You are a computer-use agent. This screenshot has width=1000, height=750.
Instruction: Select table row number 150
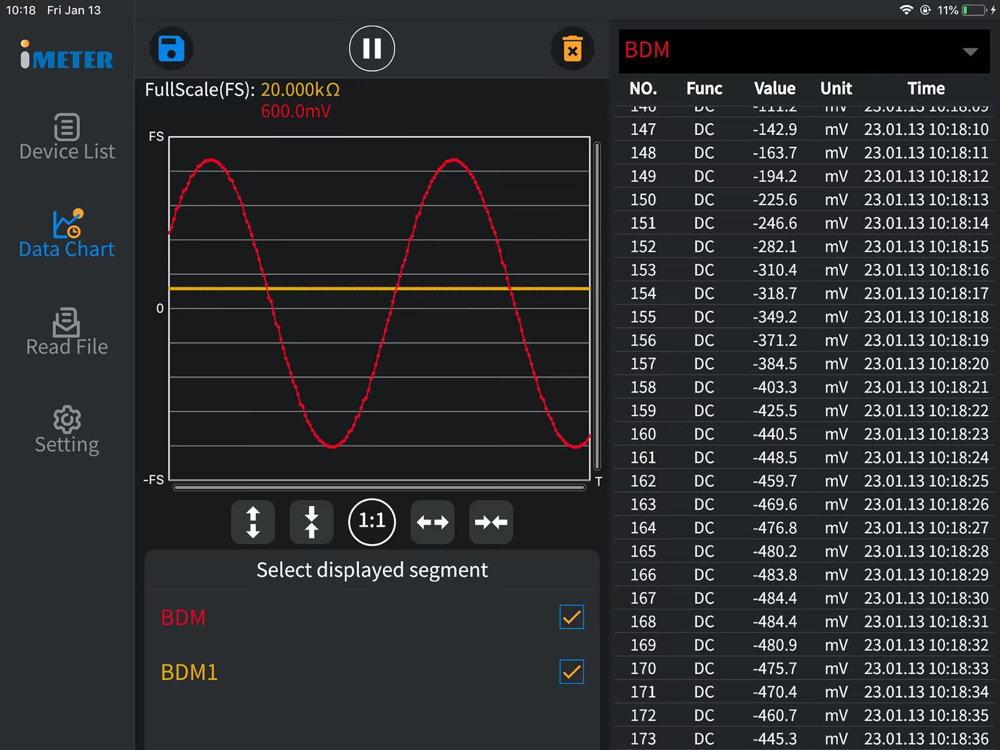(804, 200)
